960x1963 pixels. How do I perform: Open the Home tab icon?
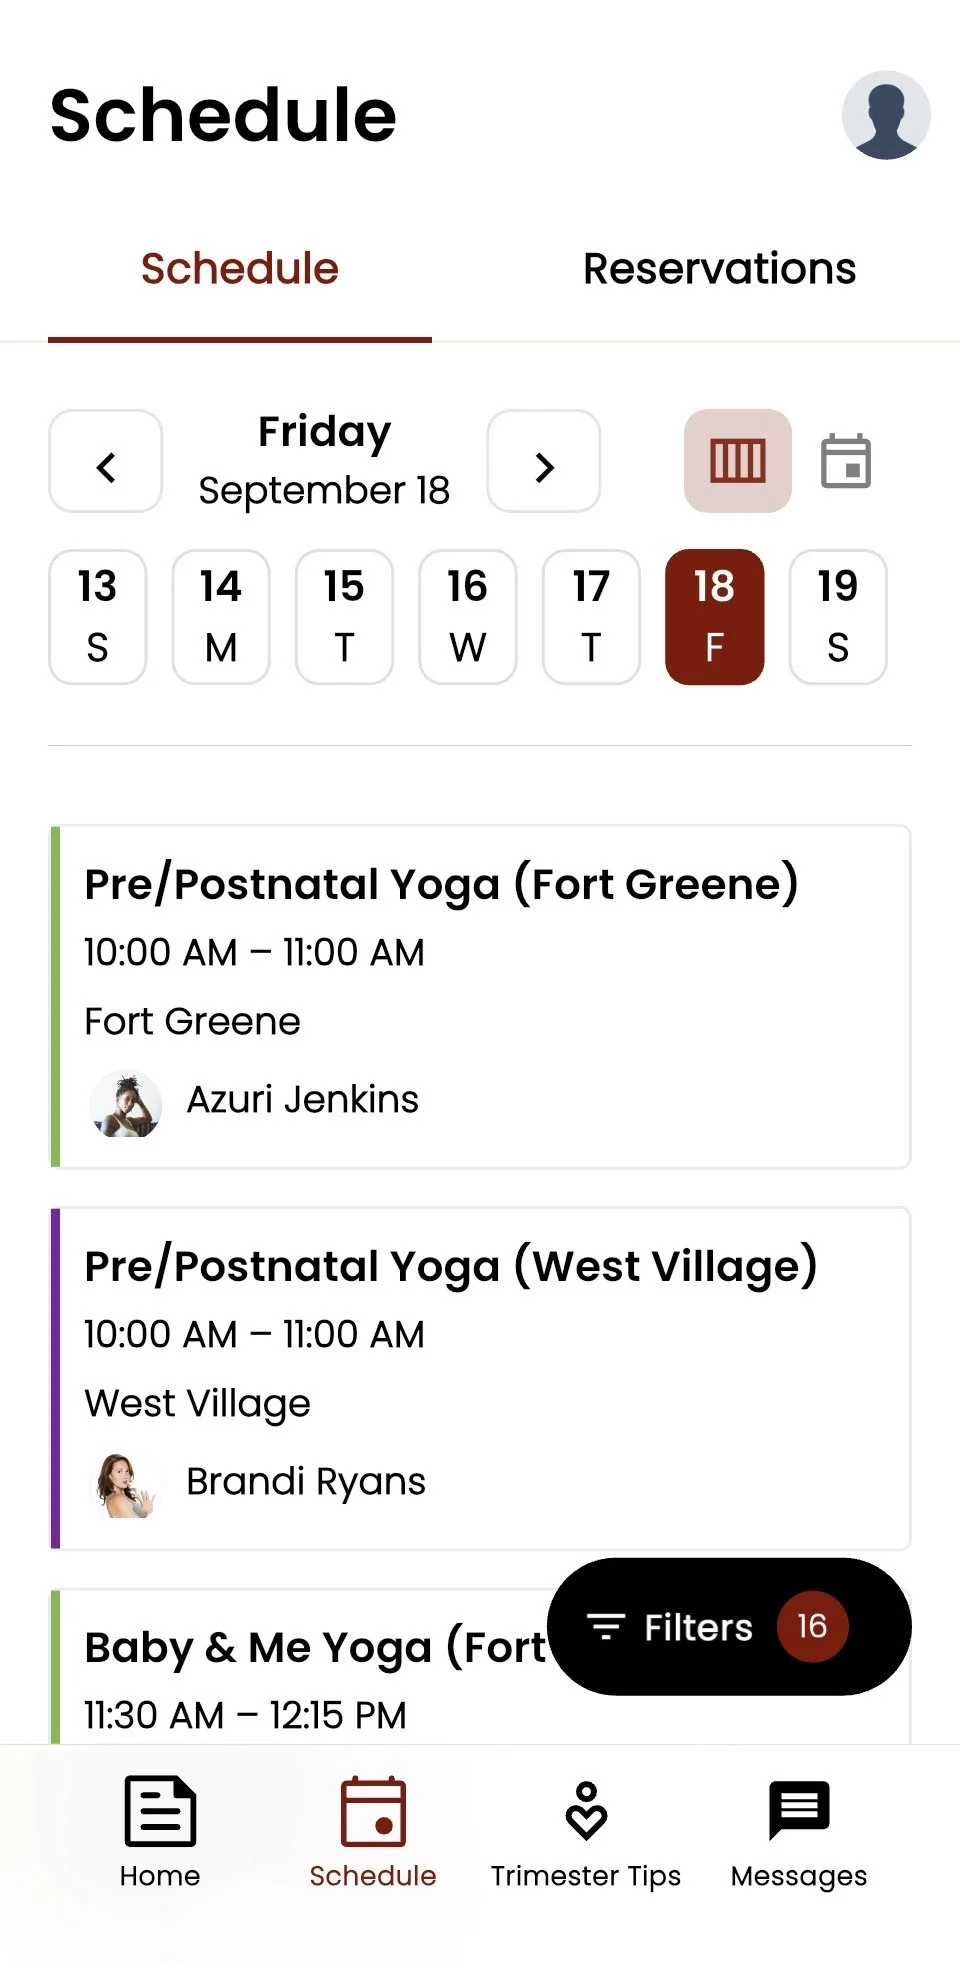[x=160, y=1811]
